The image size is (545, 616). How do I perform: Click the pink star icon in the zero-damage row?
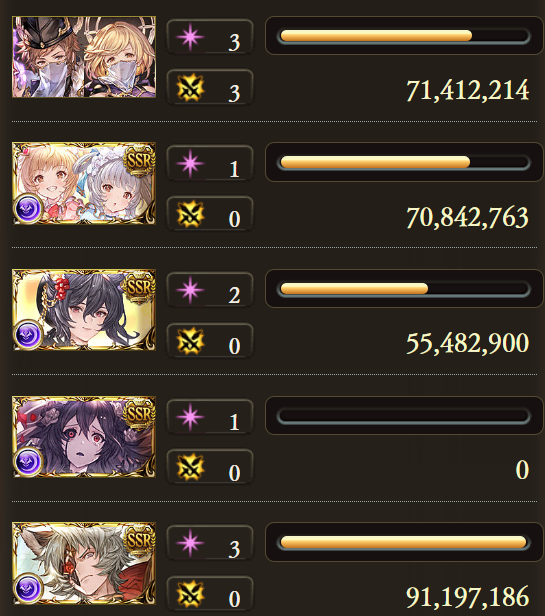(x=190, y=417)
